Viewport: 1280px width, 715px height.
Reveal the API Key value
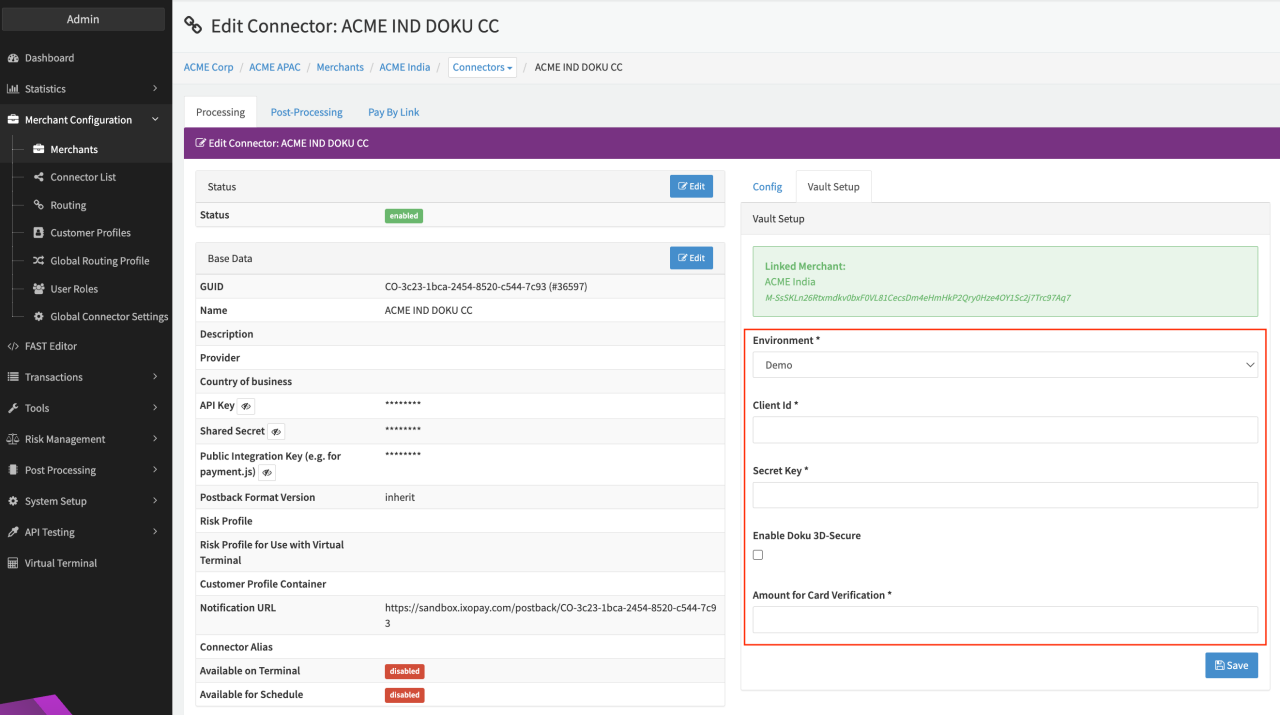click(246, 406)
